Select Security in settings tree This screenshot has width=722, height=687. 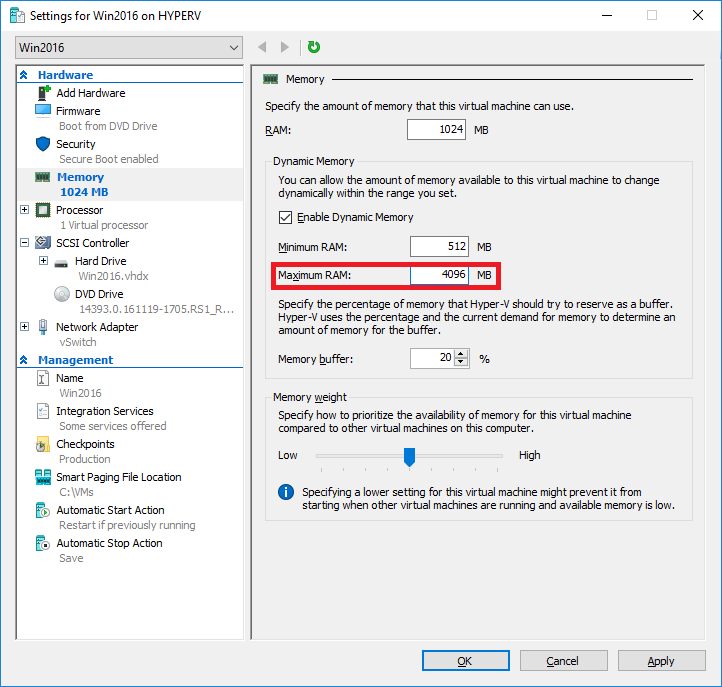click(x=76, y=144)
